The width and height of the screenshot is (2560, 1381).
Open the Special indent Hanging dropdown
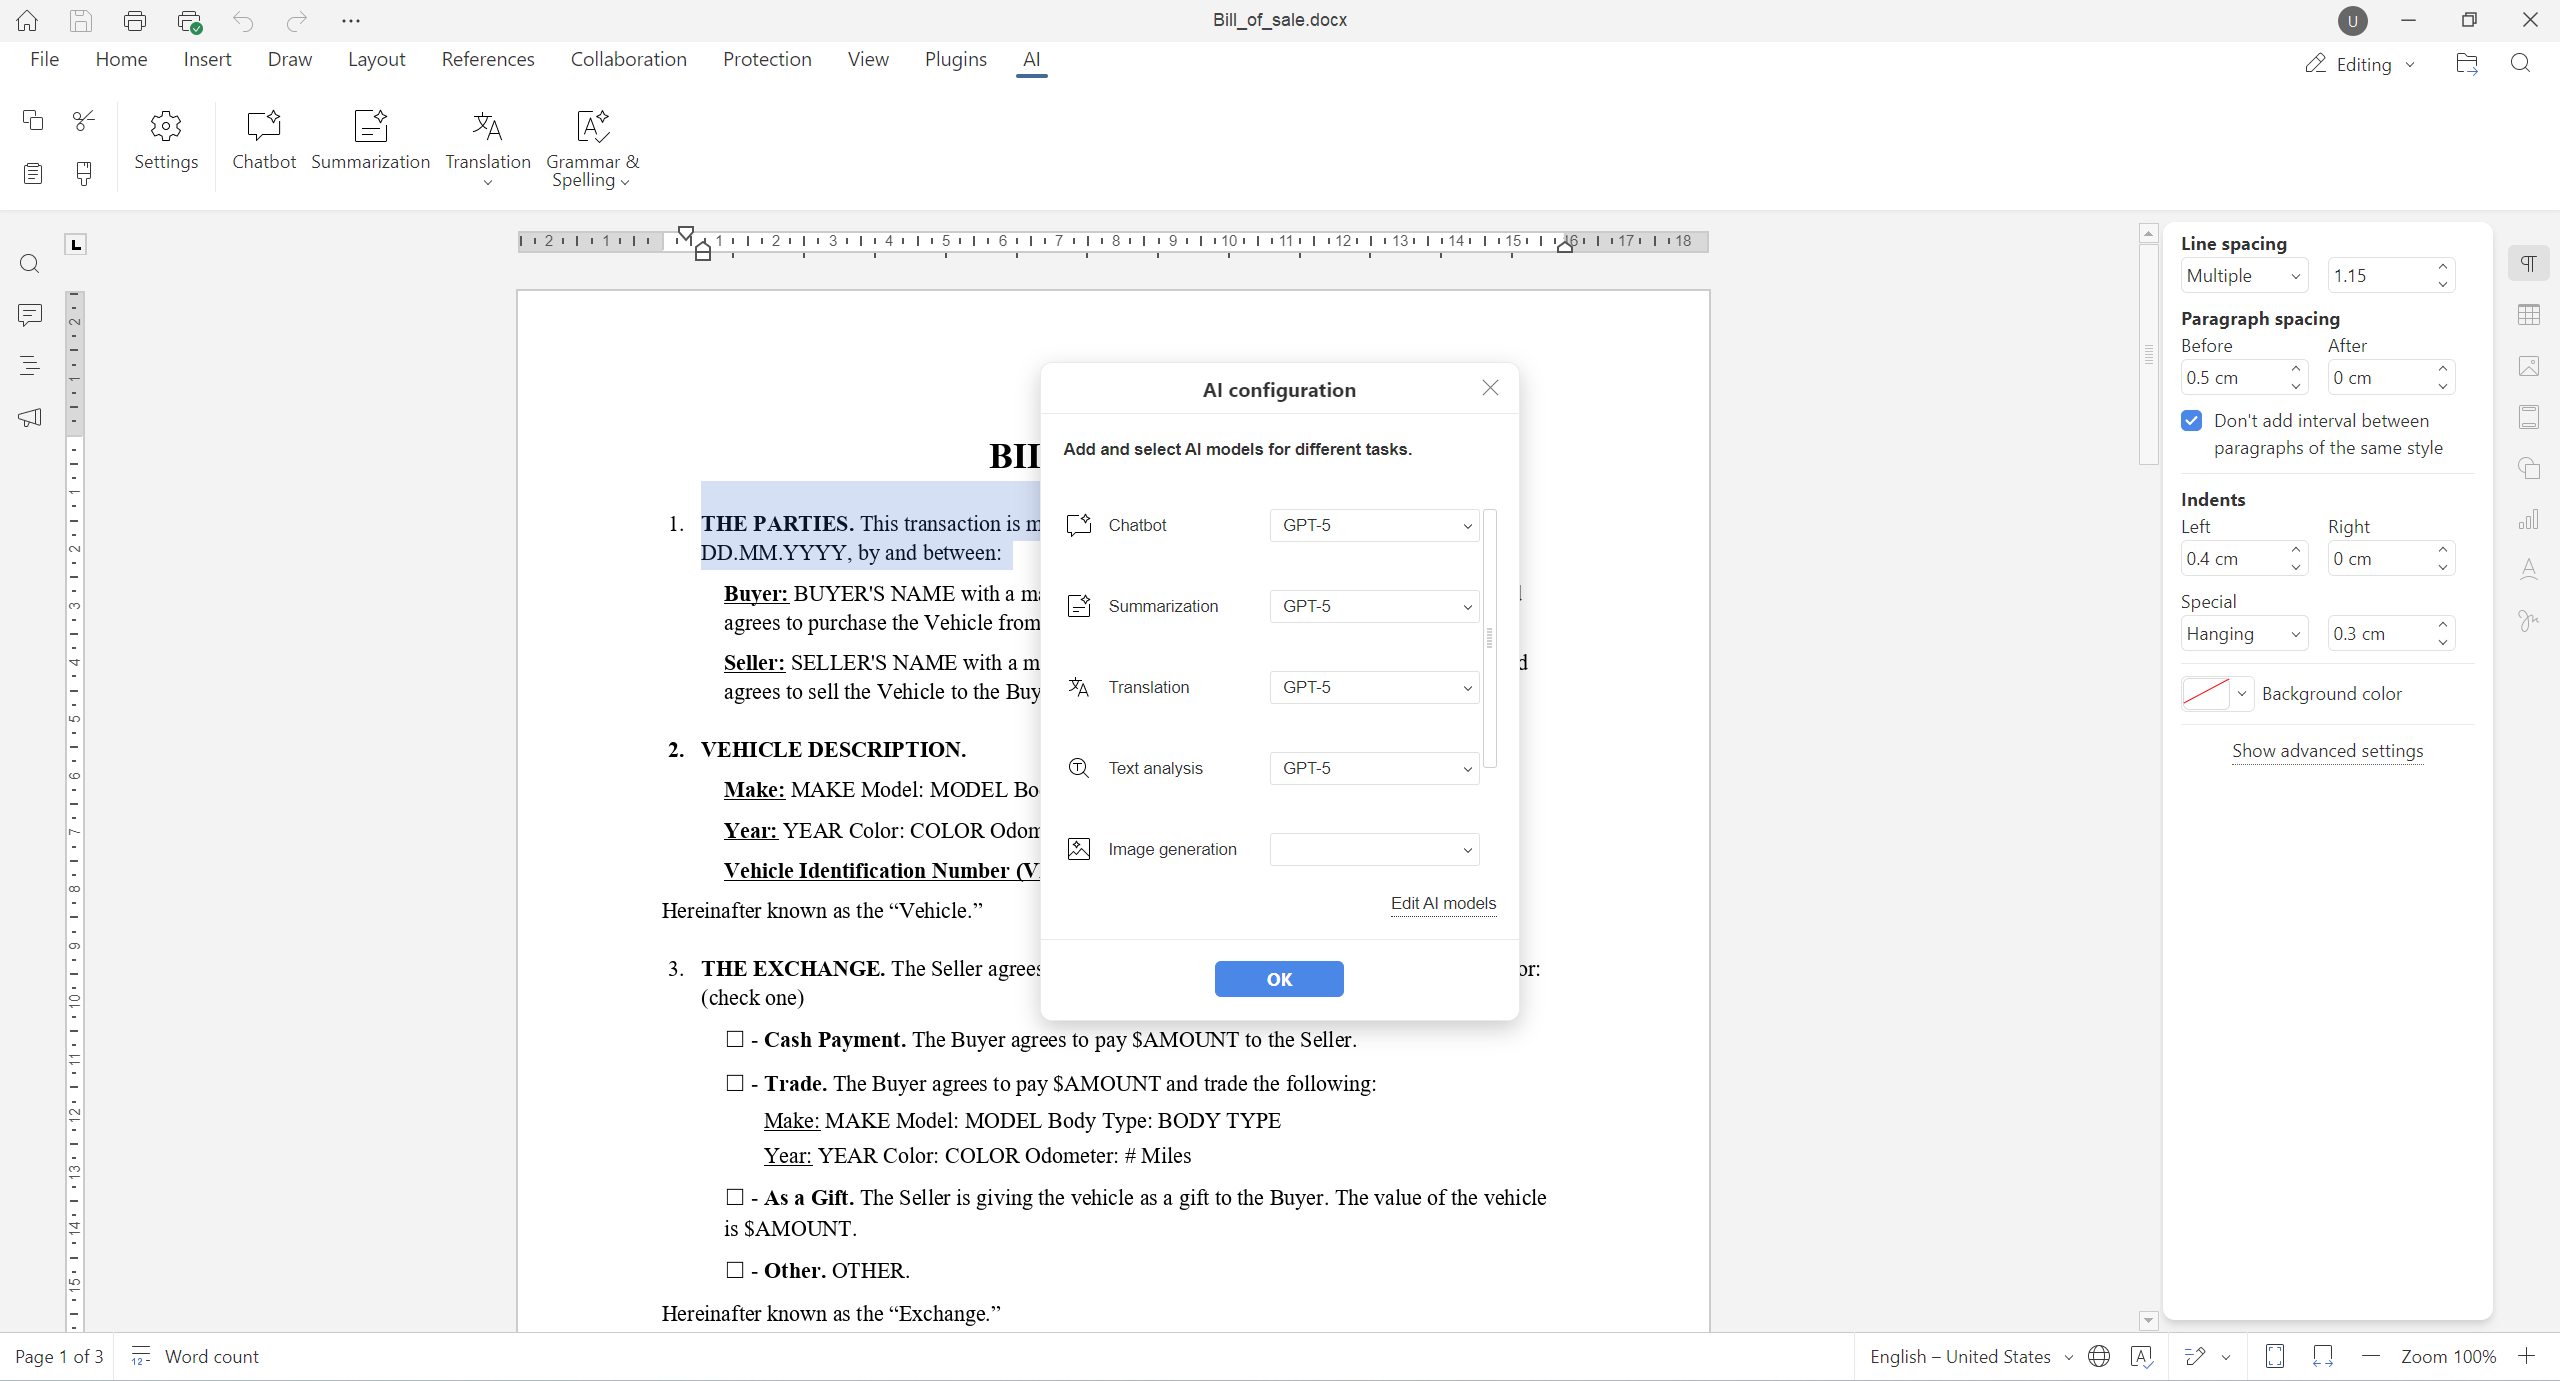coord(2243,633)
